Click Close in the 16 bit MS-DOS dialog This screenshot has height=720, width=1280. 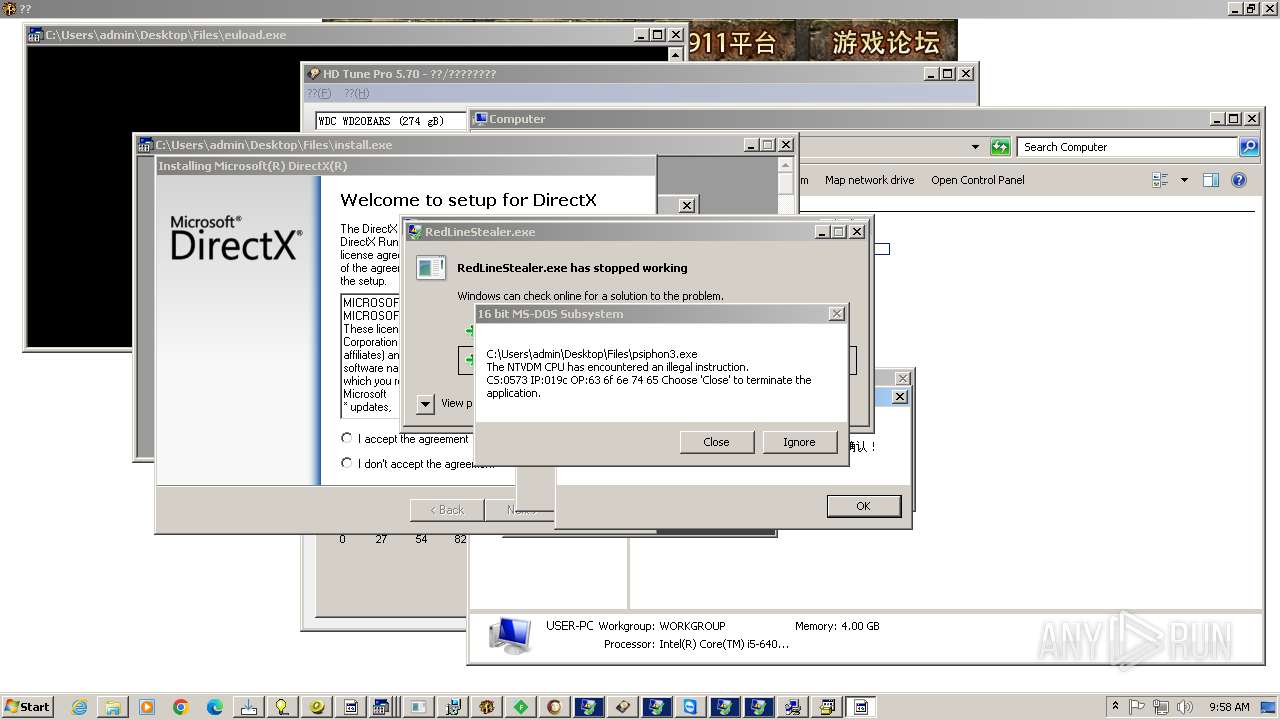(716, 442)
